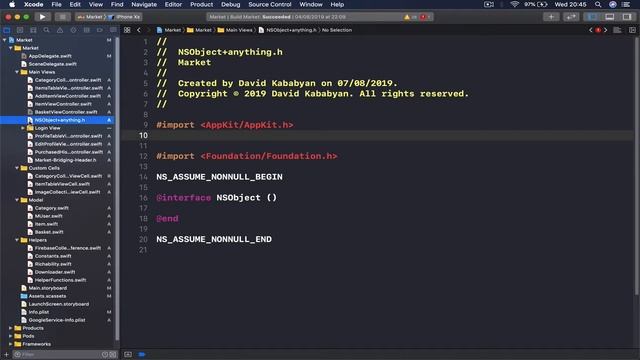
Task: Toggle source control status filter in navigator
Action: [113, 354]
